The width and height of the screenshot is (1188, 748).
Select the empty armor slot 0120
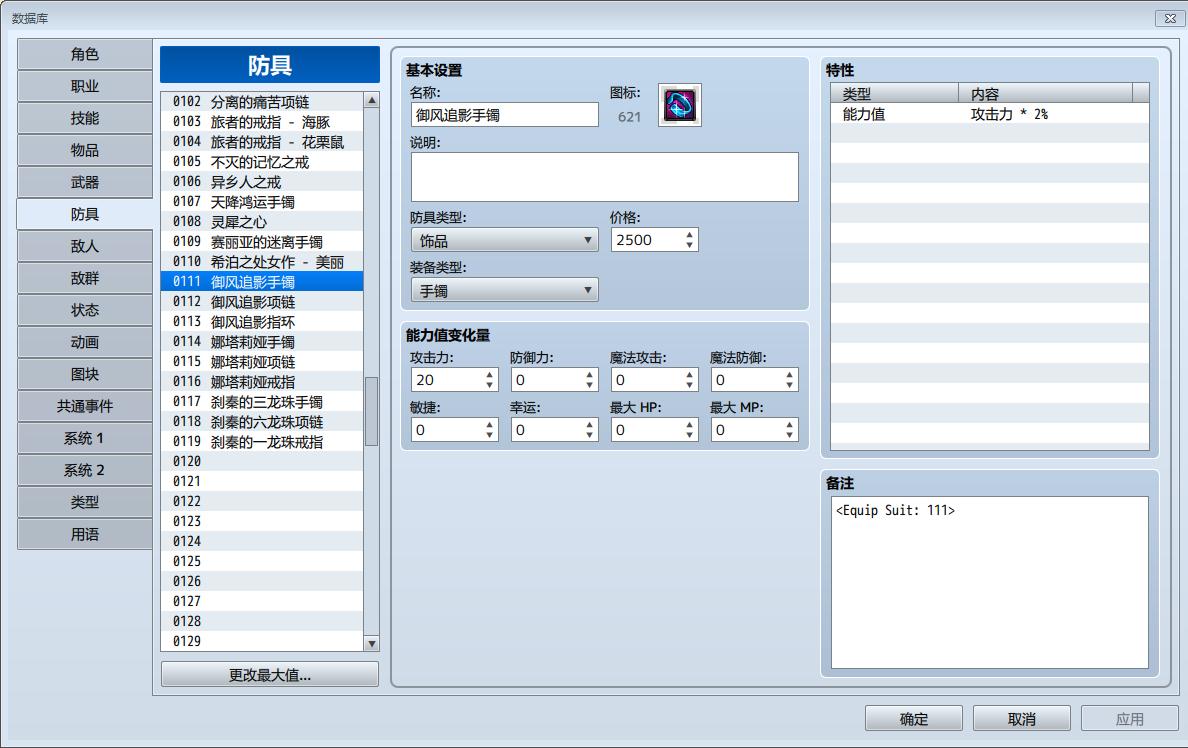pos(262,462)
